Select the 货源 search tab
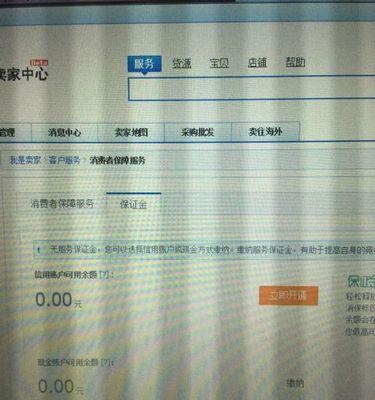Viewport: 375px width, 400px height. [182, 63]
